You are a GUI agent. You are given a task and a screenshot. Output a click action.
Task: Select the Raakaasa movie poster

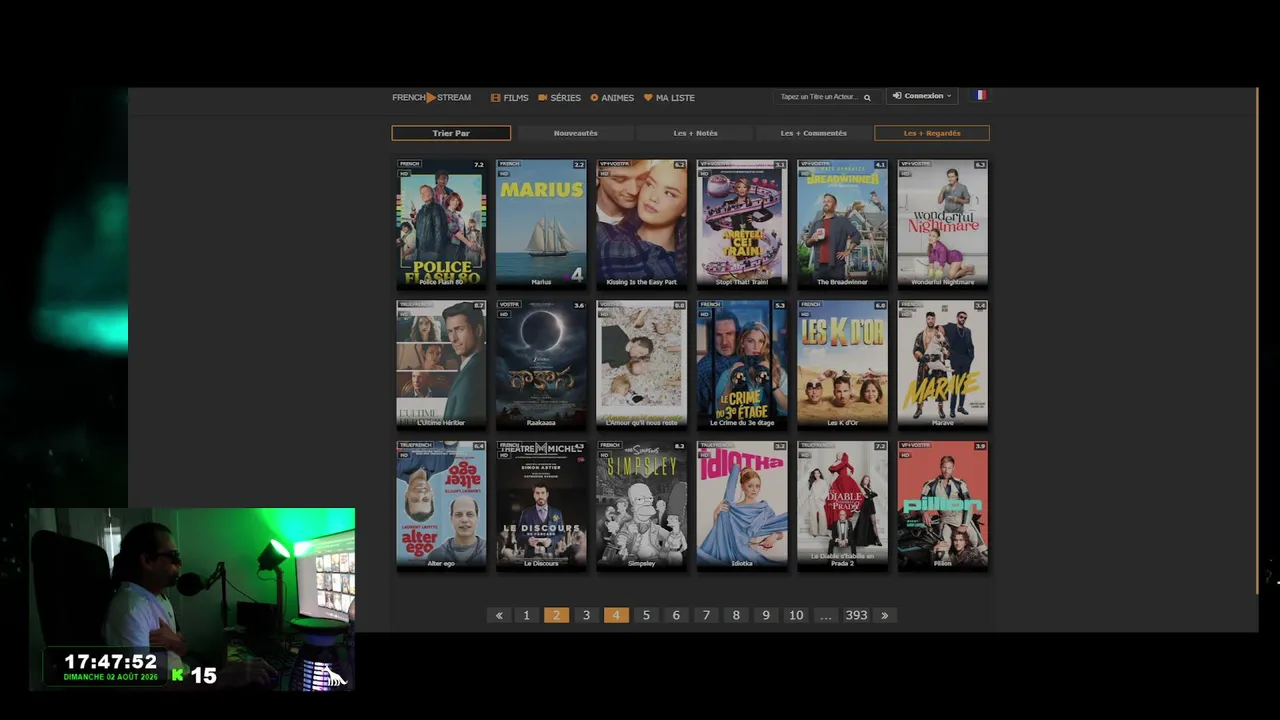541,364
